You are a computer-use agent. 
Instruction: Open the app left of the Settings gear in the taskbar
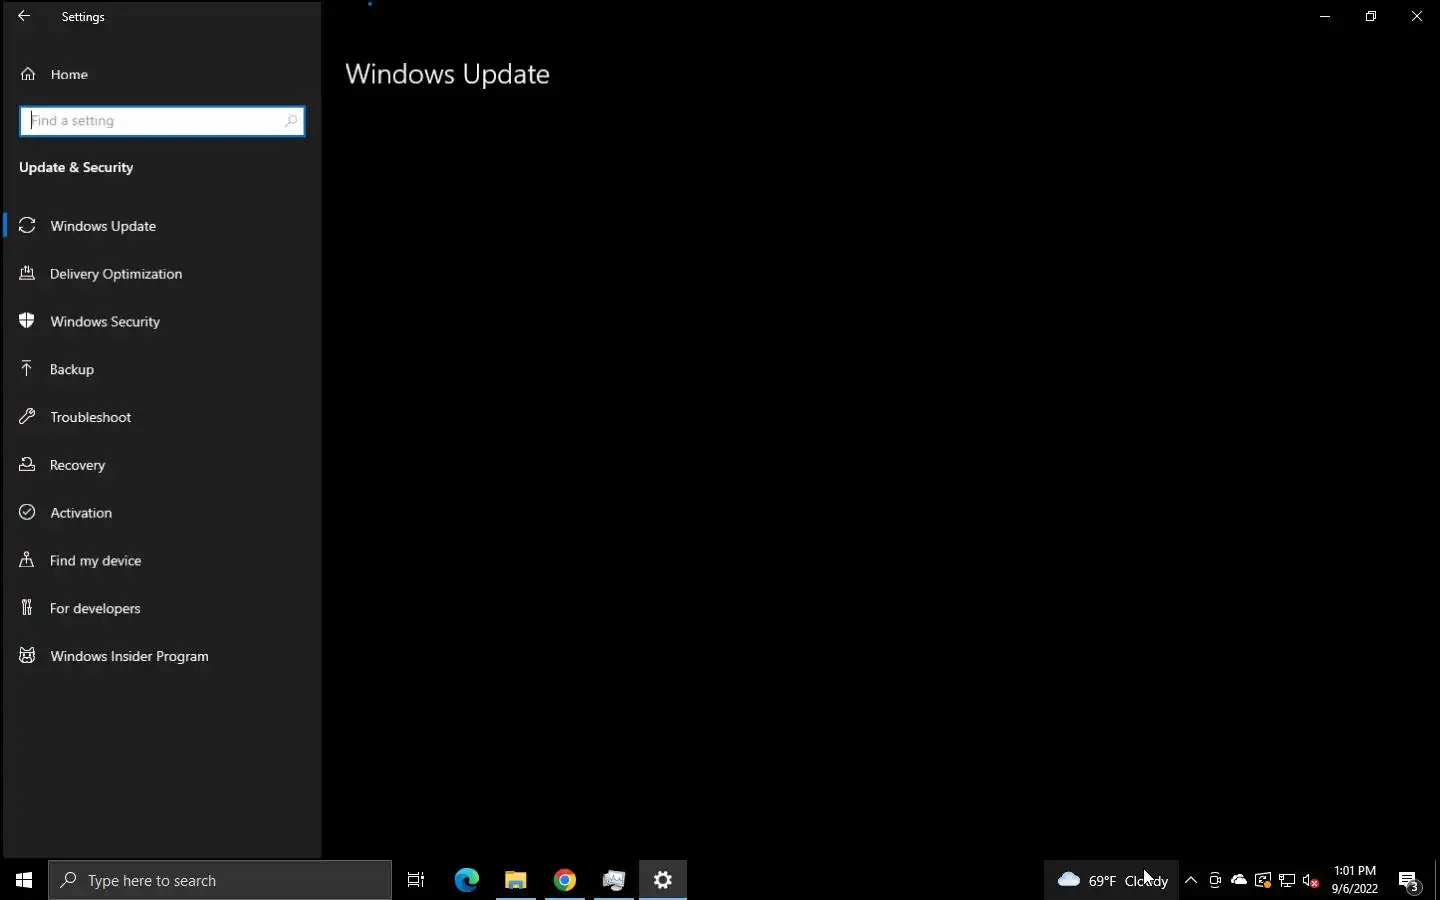(614, 880)
